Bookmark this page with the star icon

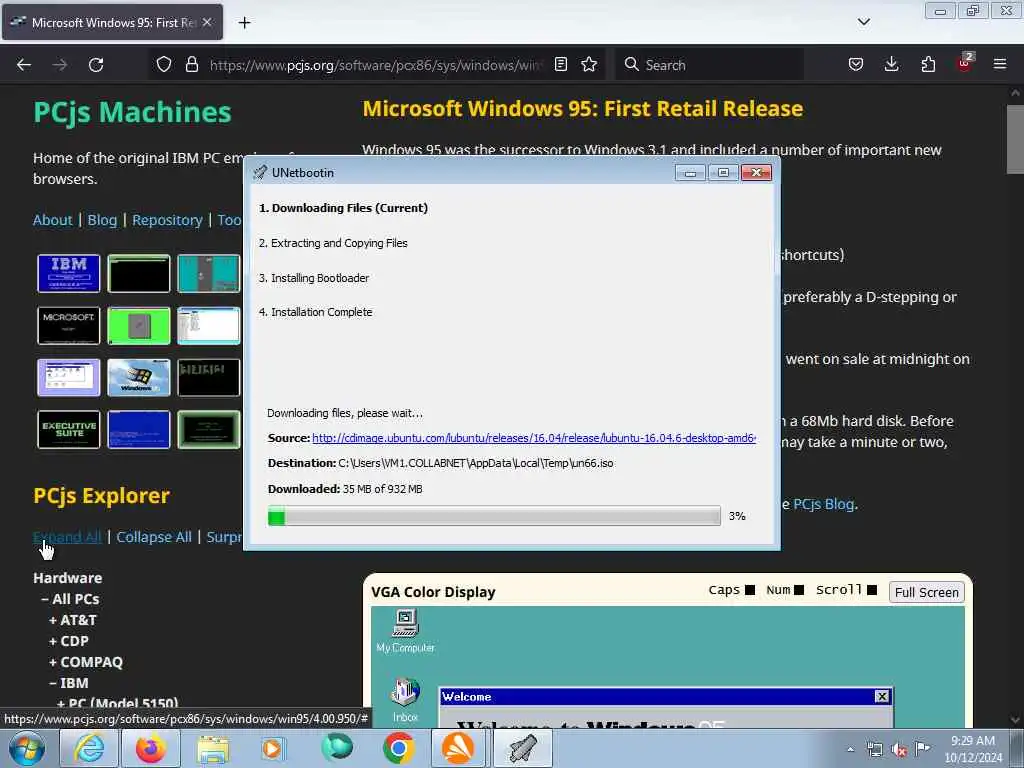[x=589, y=64]
